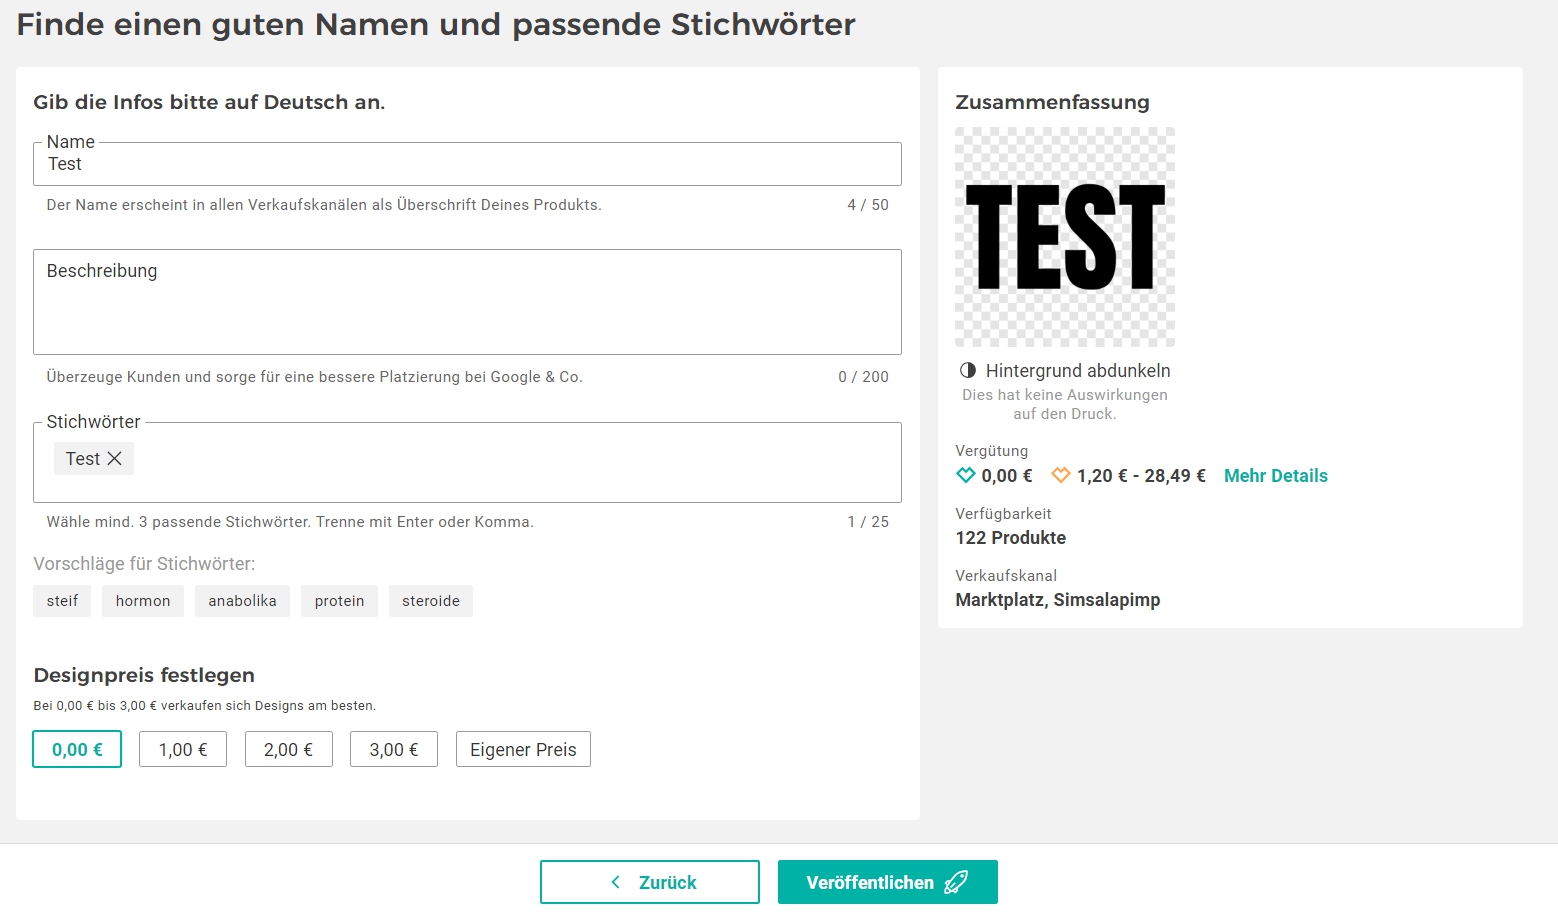Image resolution: width=1558 pixels, height=920 pixels.
Task: Open the Mehr Details link
Action: pos(1275,476)
